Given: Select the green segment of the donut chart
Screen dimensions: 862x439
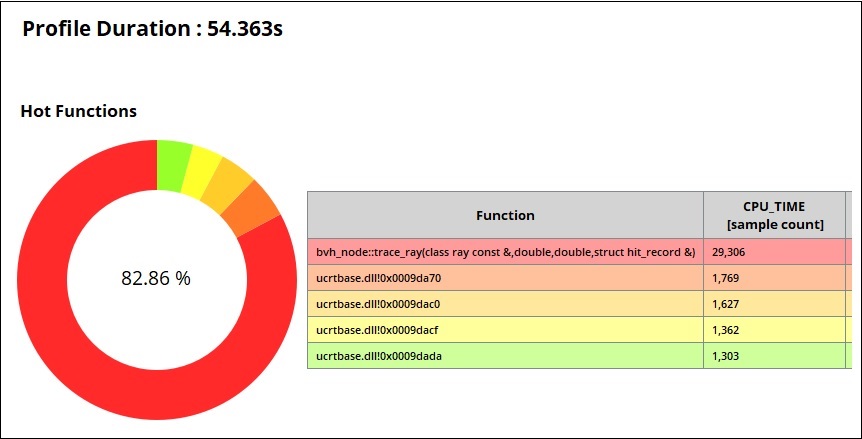Looking at the screenshot, I should (173, 162).
